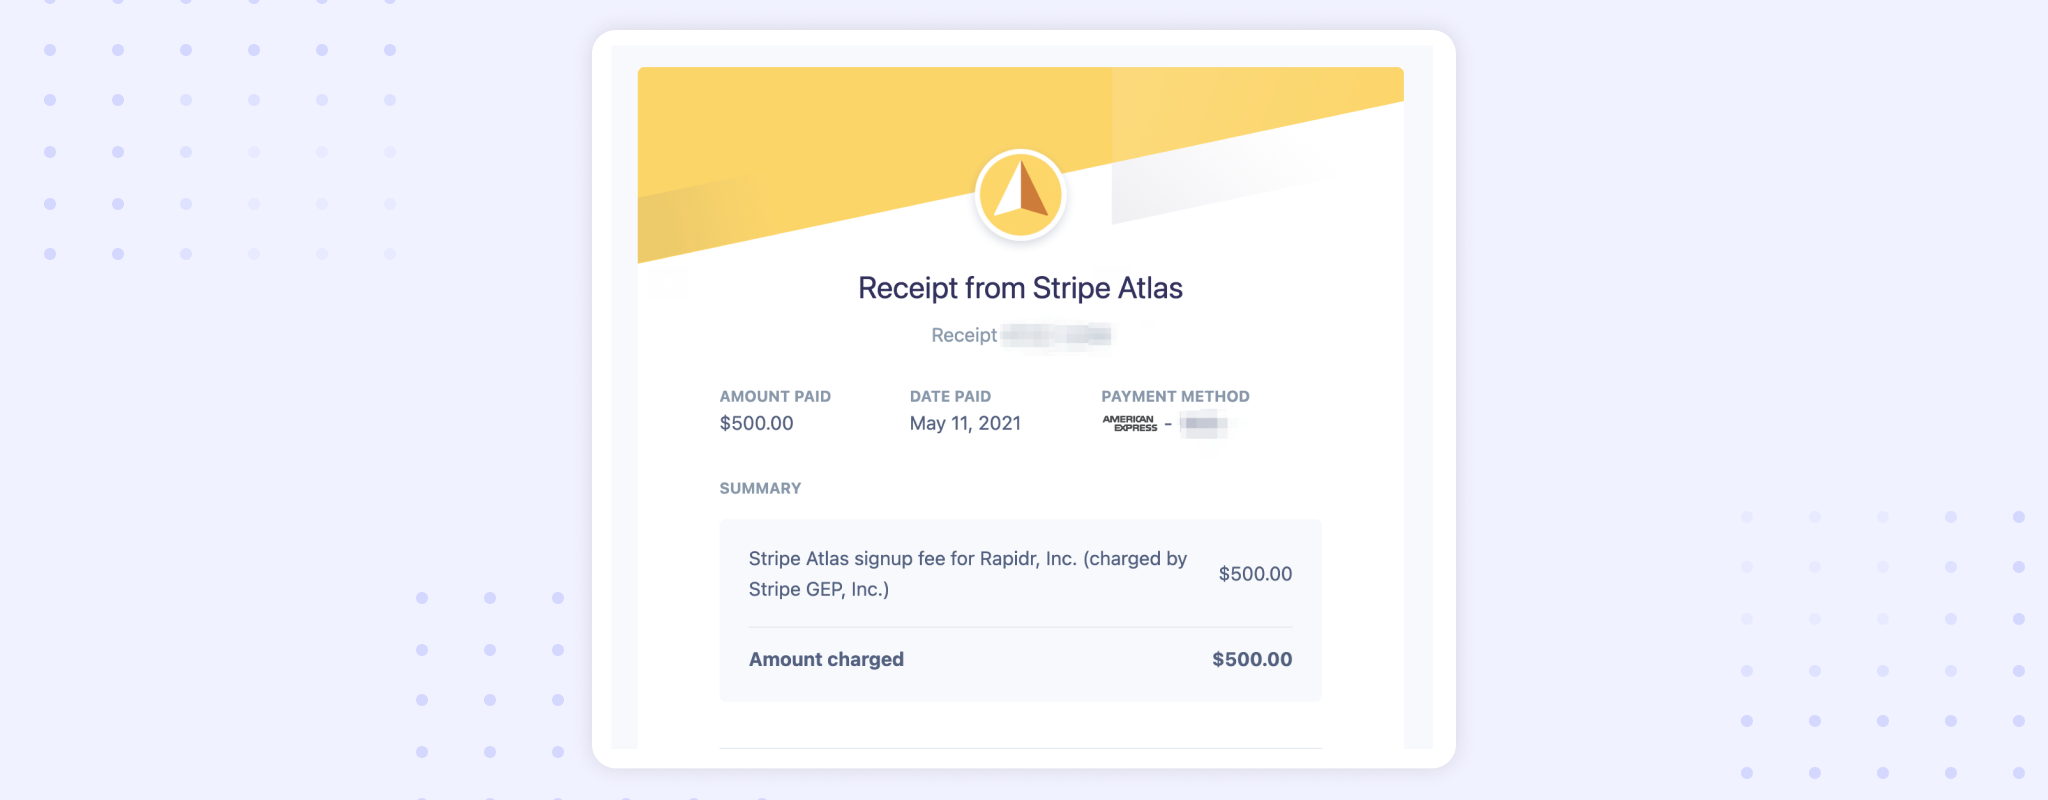Select the word "Receipt" before the number

[x=964, y=335]
